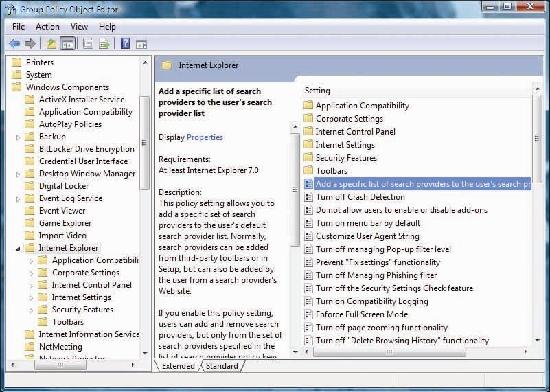Click the System folder icon in tree
550x392 pixels.
coord(16,75)
